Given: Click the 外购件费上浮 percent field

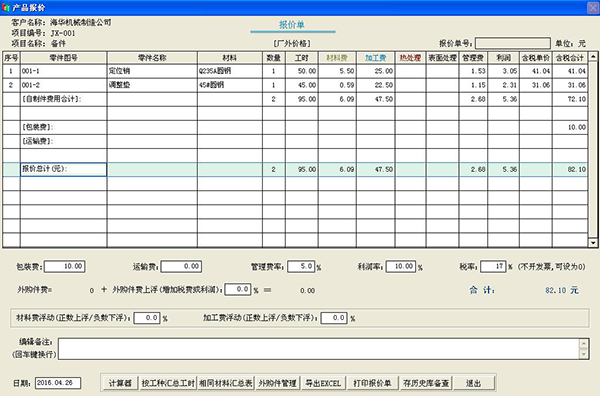Looking at the screenshot, I should click(x=238, y=289).
